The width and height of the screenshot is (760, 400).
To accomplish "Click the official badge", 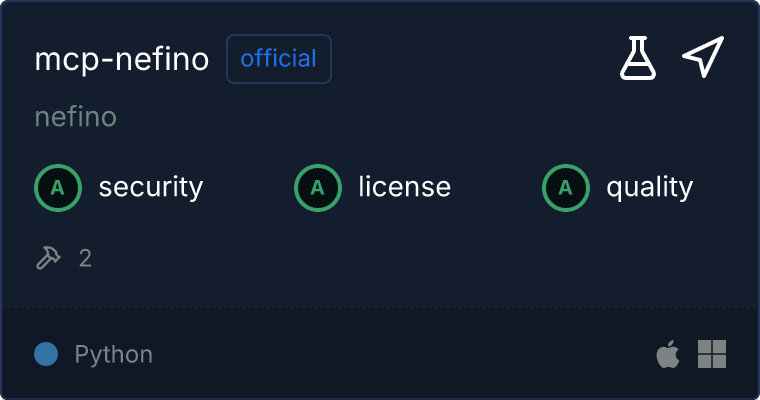I will [x=279, y=59].
